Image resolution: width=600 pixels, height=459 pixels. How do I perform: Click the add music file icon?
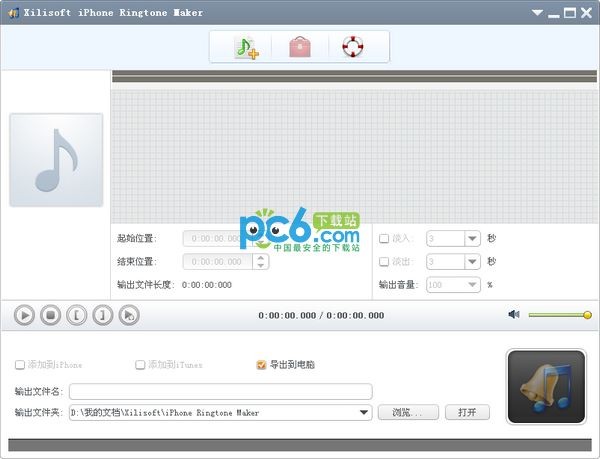pyautogui.click(x=246, y=47)
